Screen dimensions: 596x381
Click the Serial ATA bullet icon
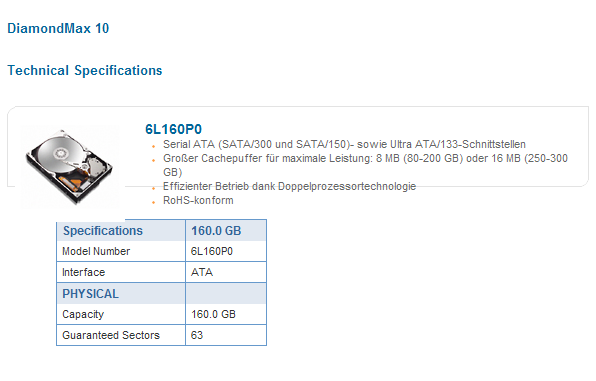tap(154, 146)
